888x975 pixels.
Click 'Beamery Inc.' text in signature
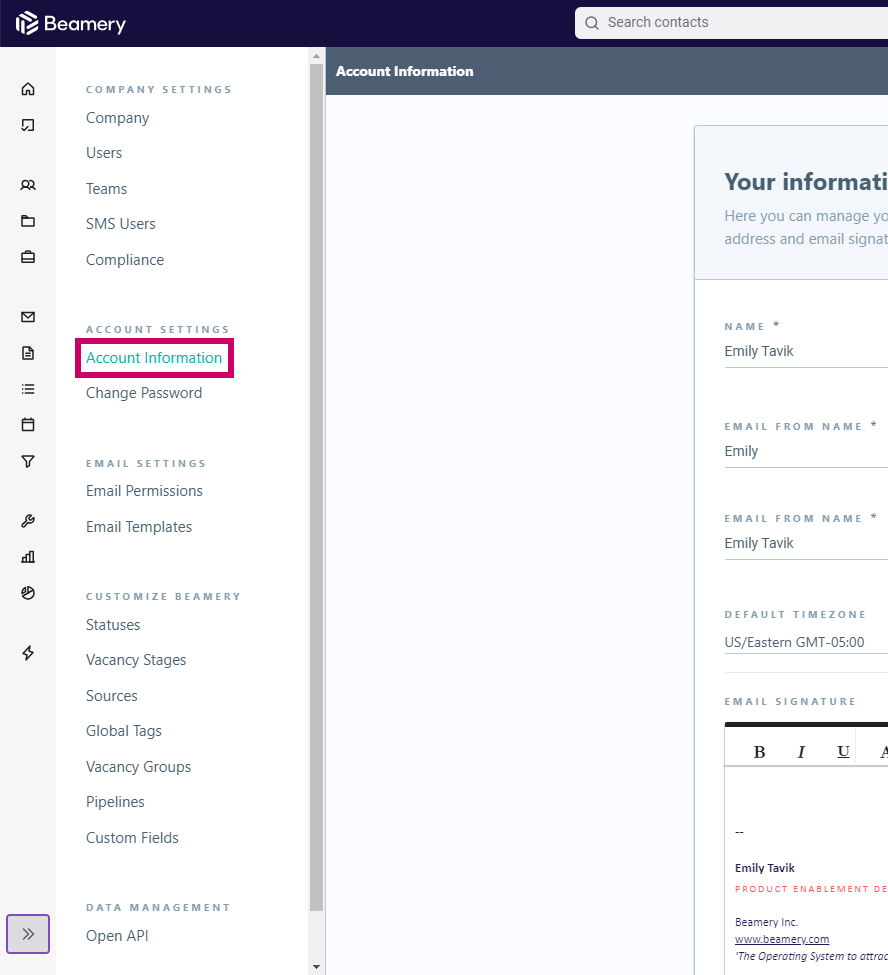(x=766, y=922)
